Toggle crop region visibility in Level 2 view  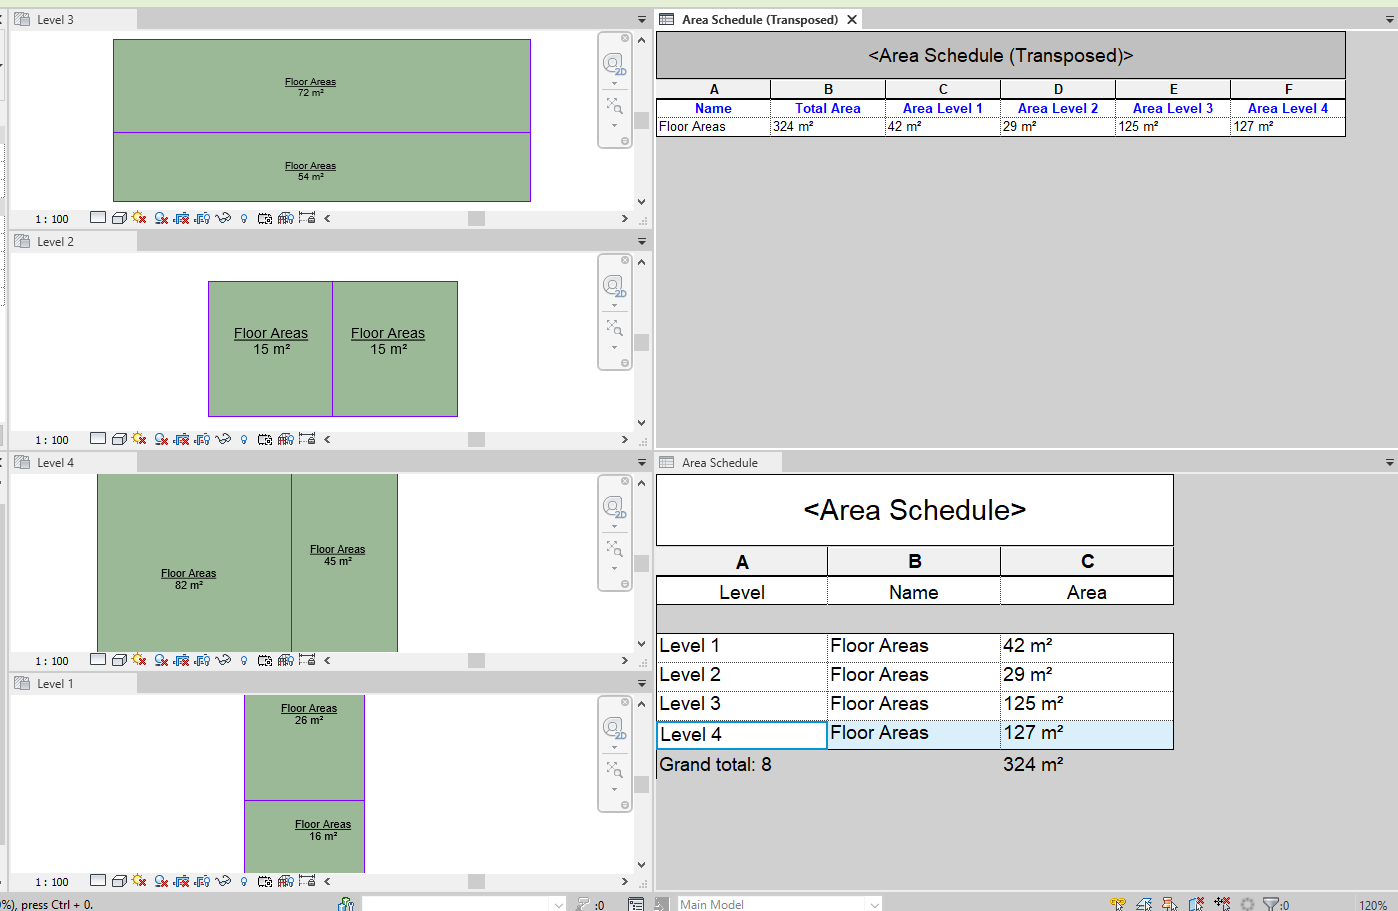click(x=203, y=439)
